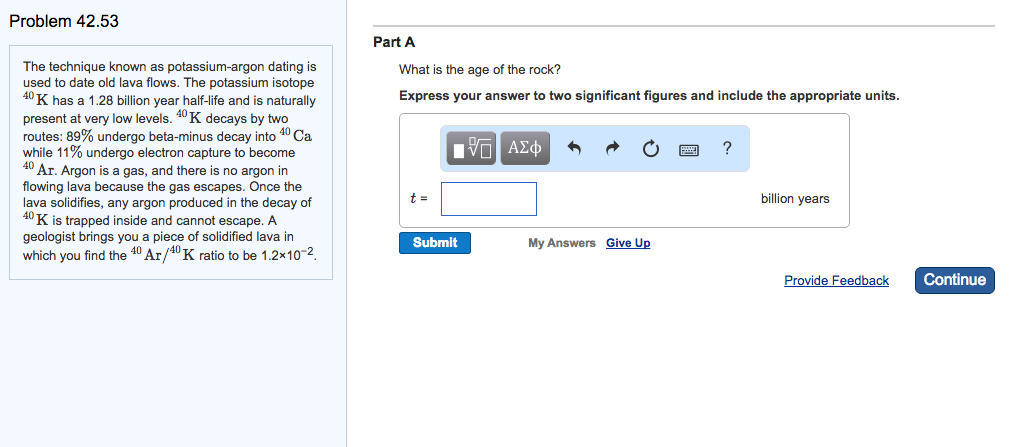The image size is (1020, 447).
Task: Click the significant figures instruction text
Action: (649, 96)
